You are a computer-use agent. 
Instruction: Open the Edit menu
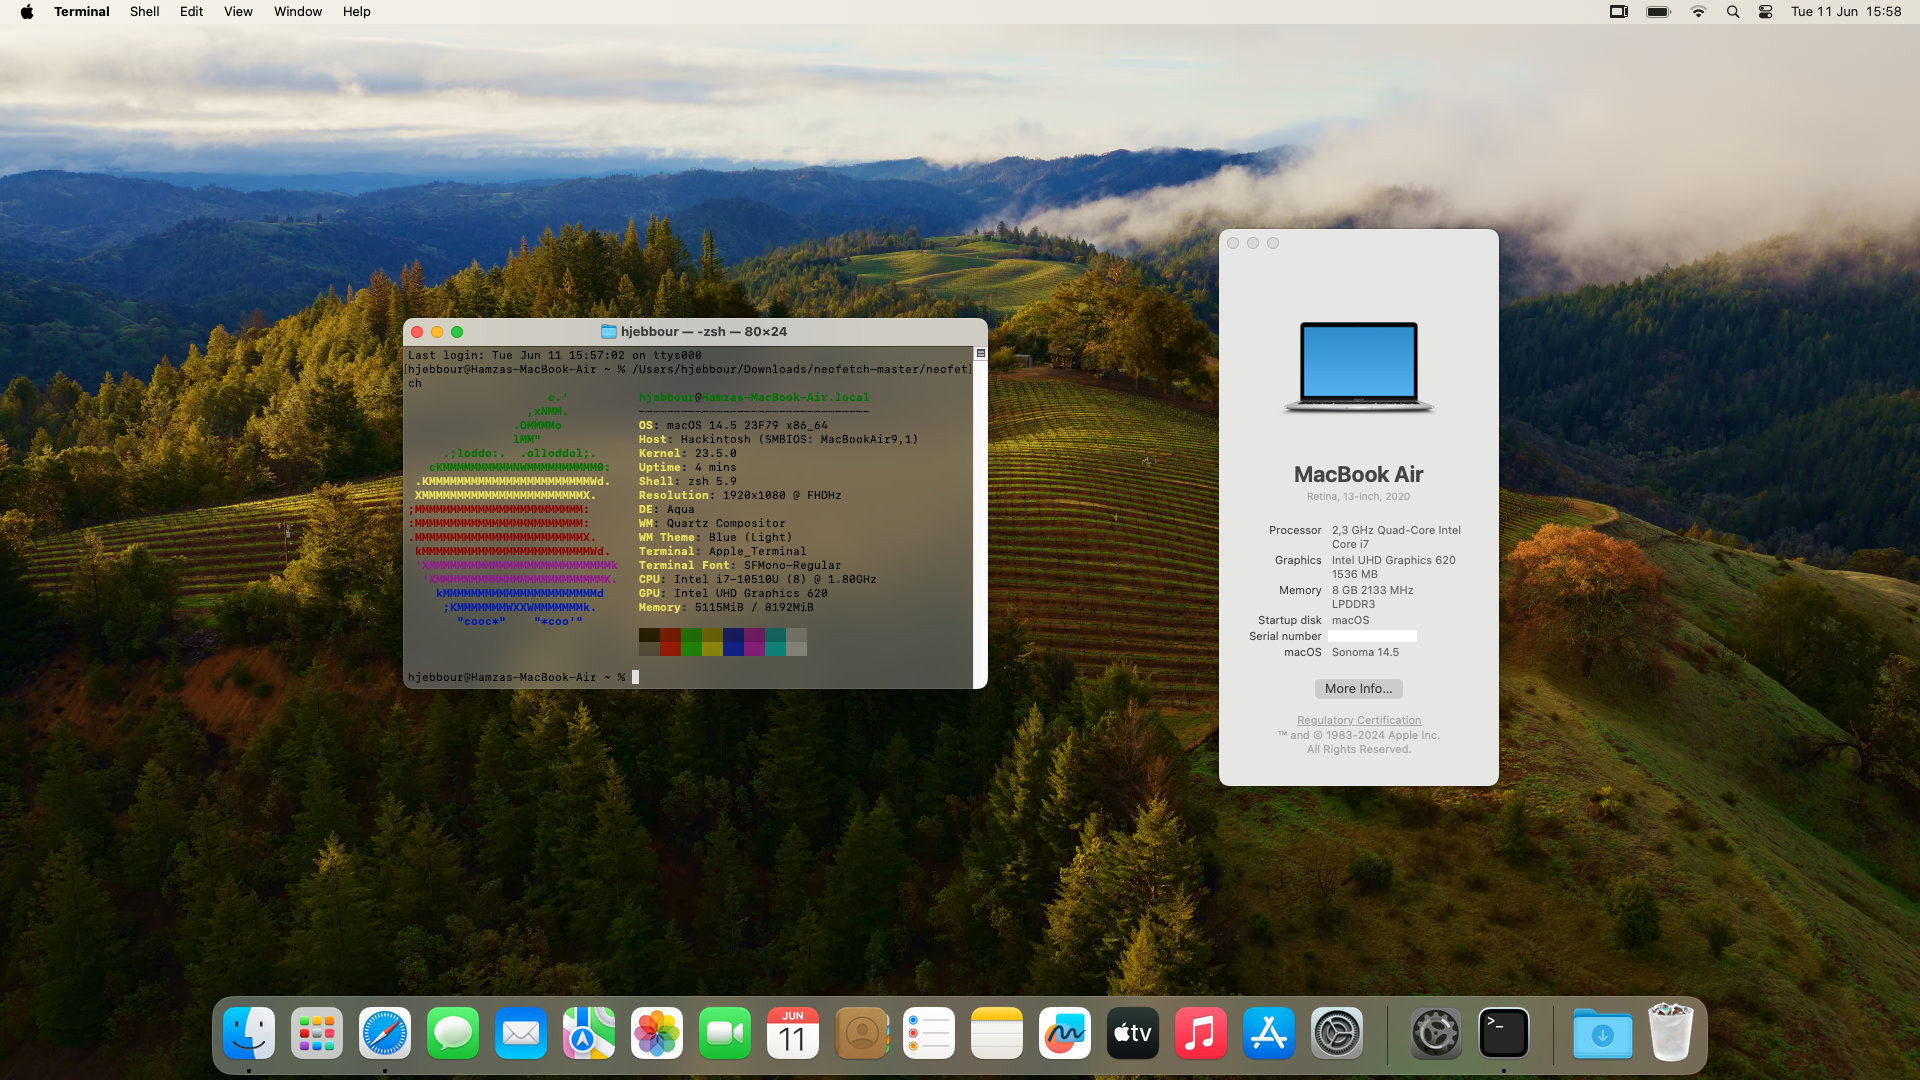pyautogui.click(x=192, y=12)
